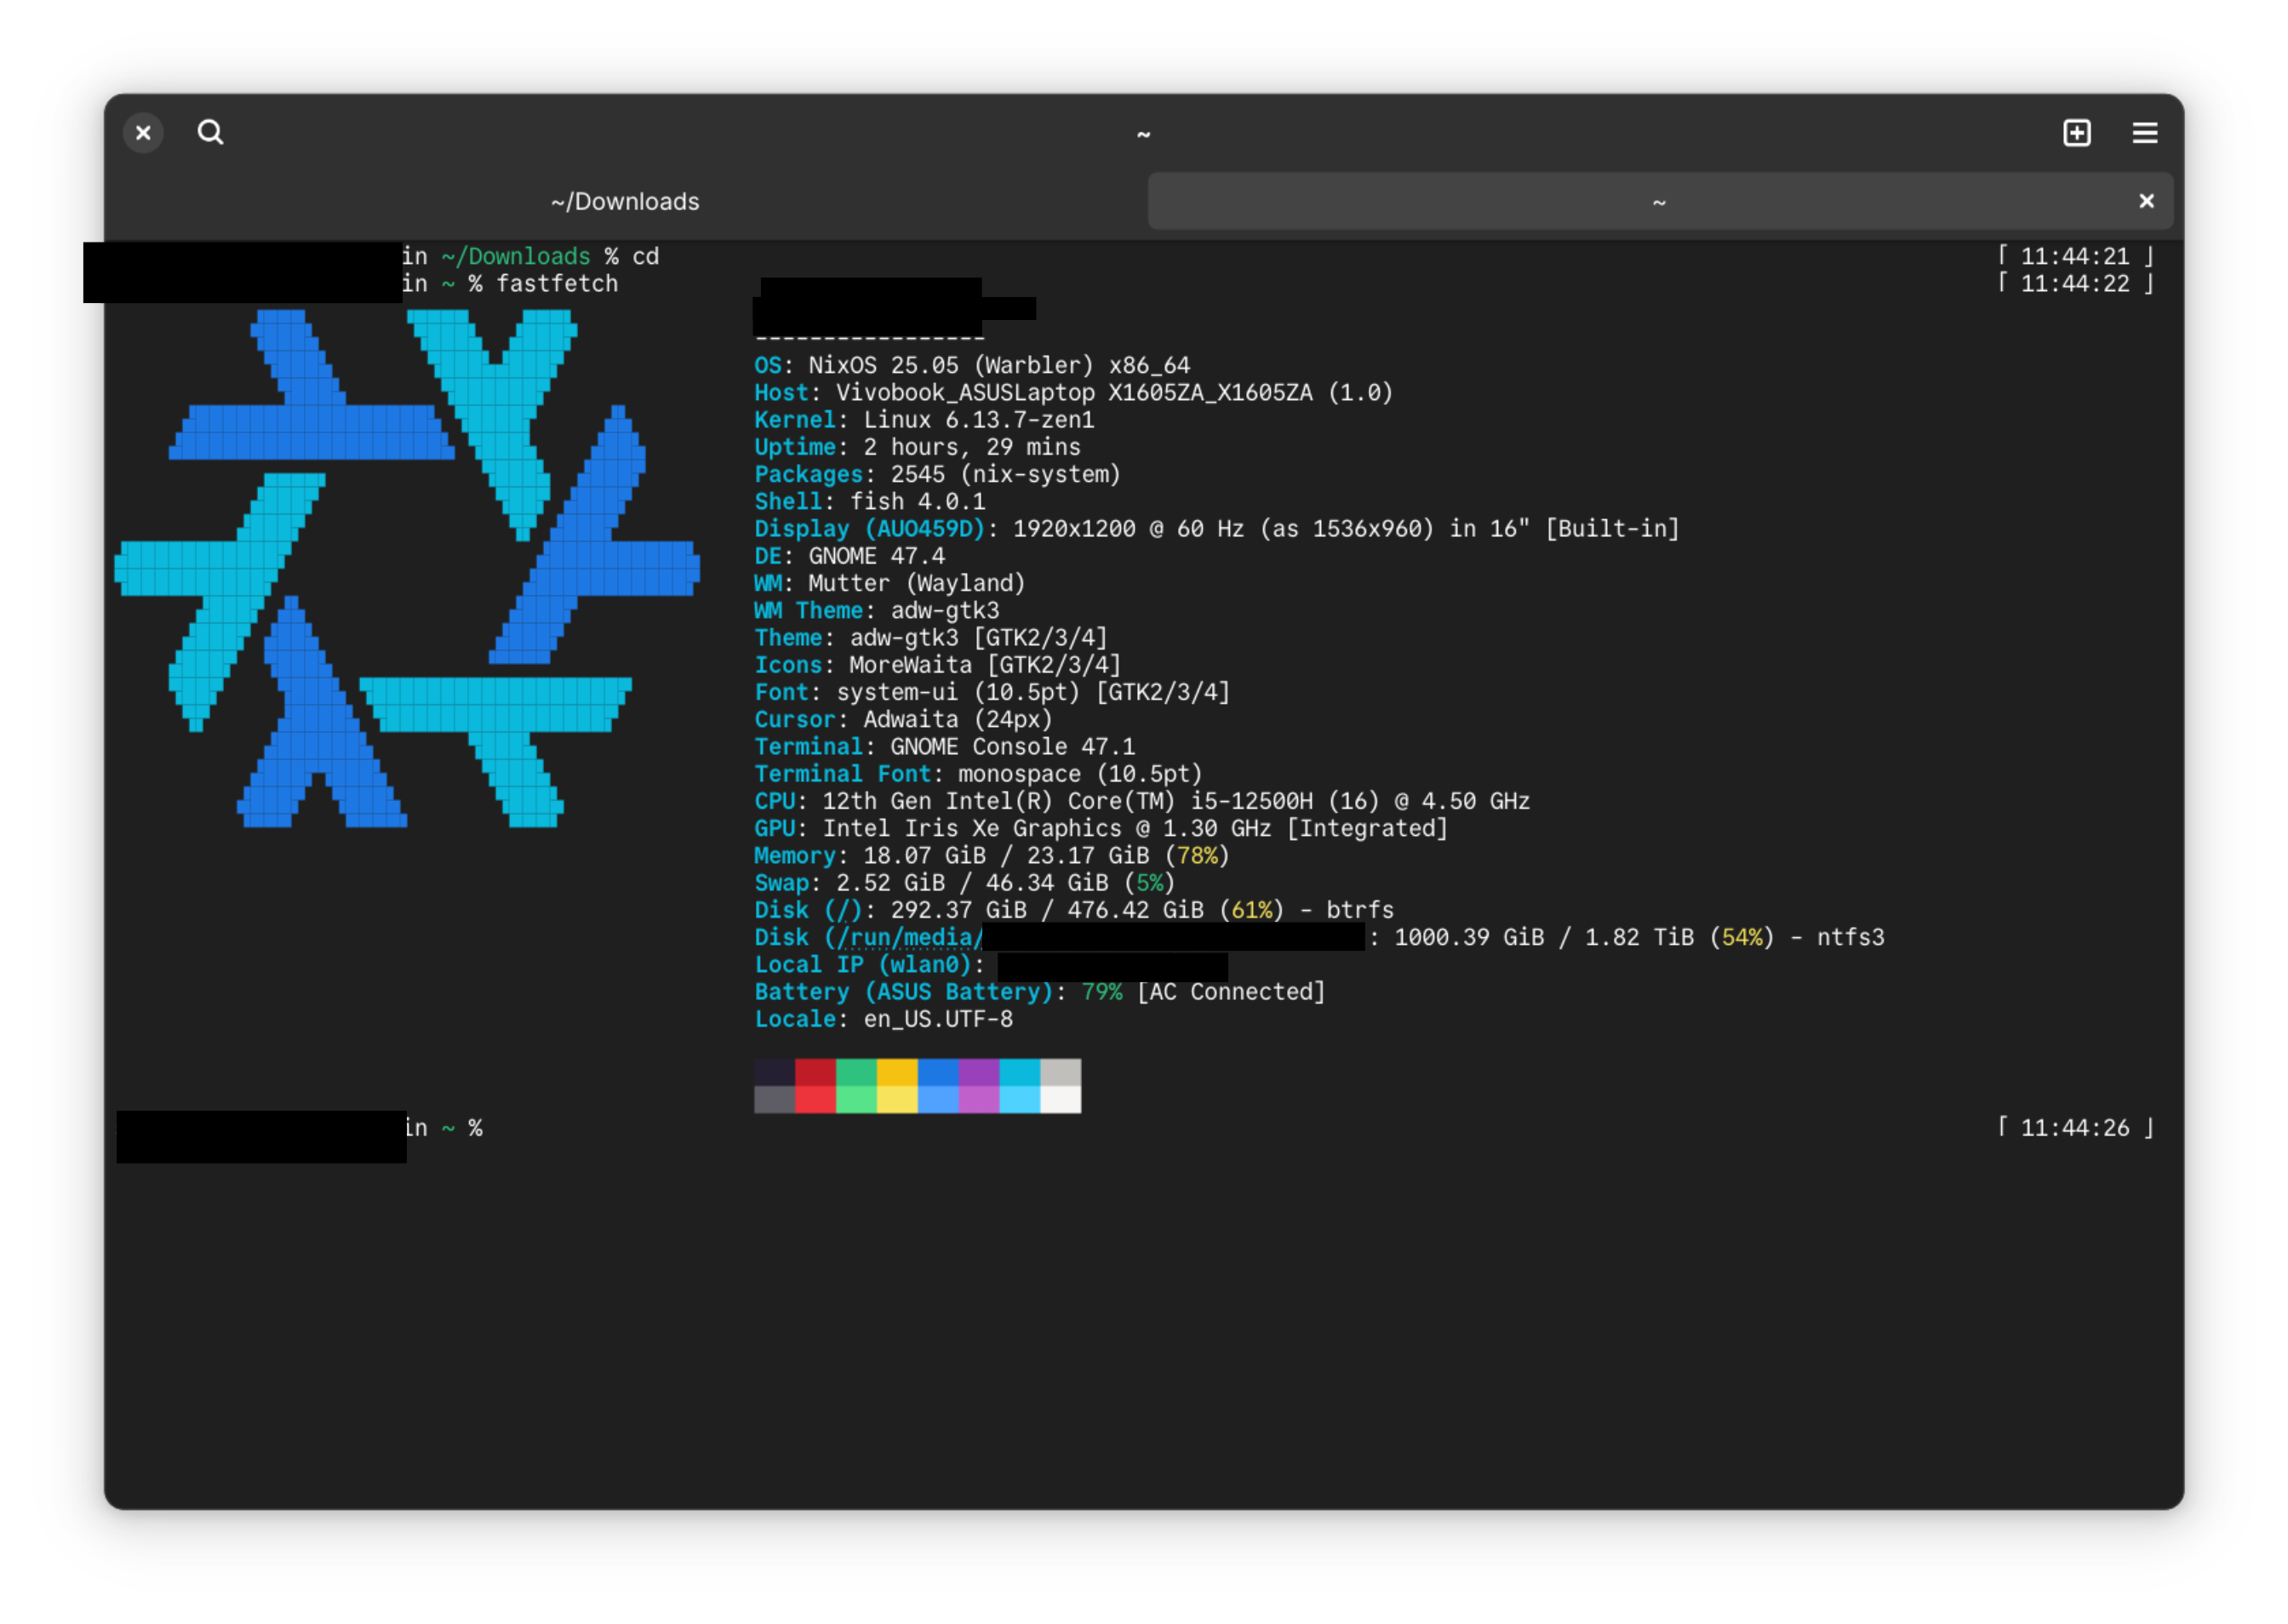This screenshot has height=1624, width=2288.
Task: Click the 'CPU: 12th Gen Intel' line
Action: coord(1142,801)
